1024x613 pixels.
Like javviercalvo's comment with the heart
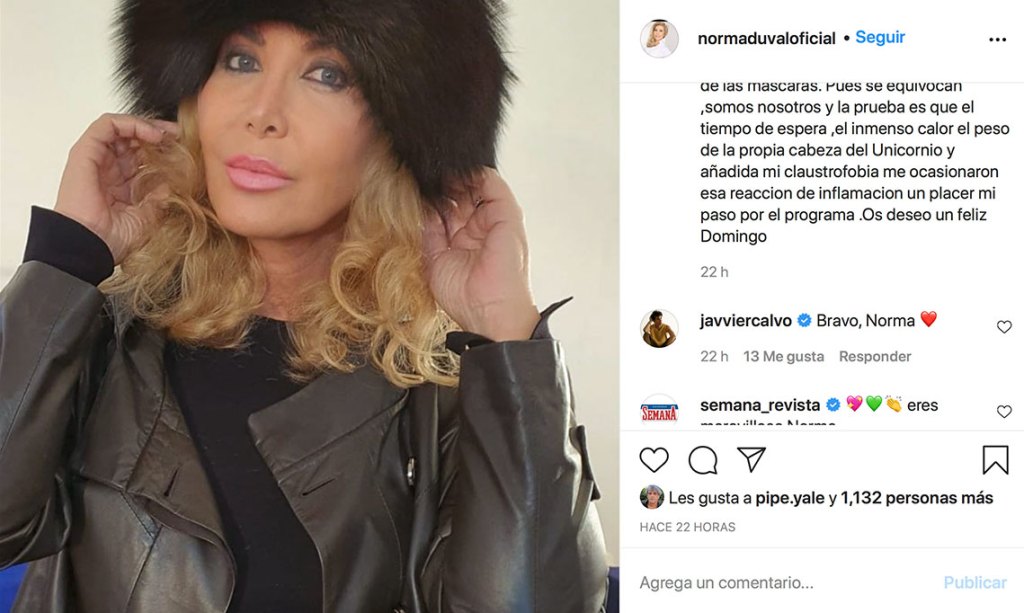tap(1004, 327)
